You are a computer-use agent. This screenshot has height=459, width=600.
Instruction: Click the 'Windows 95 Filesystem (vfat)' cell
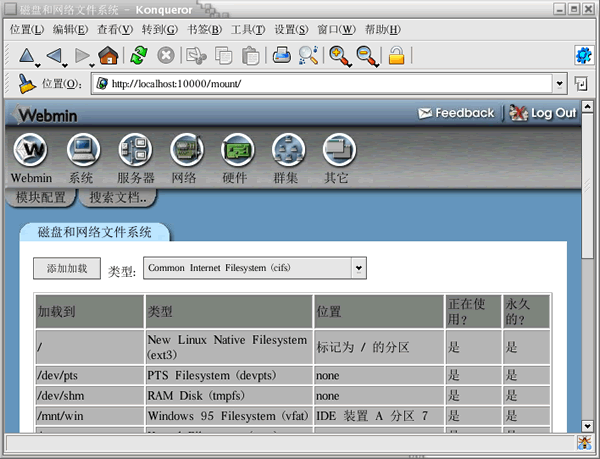click(228, 416)
